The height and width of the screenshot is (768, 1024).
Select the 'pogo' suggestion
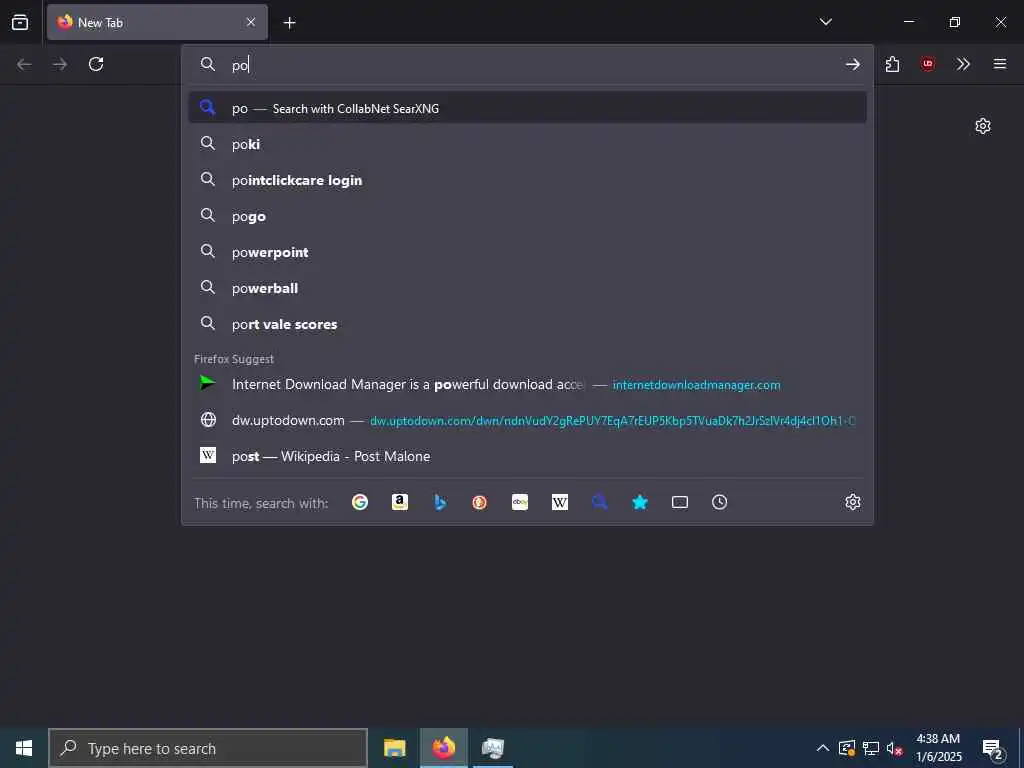coord(527,216)
